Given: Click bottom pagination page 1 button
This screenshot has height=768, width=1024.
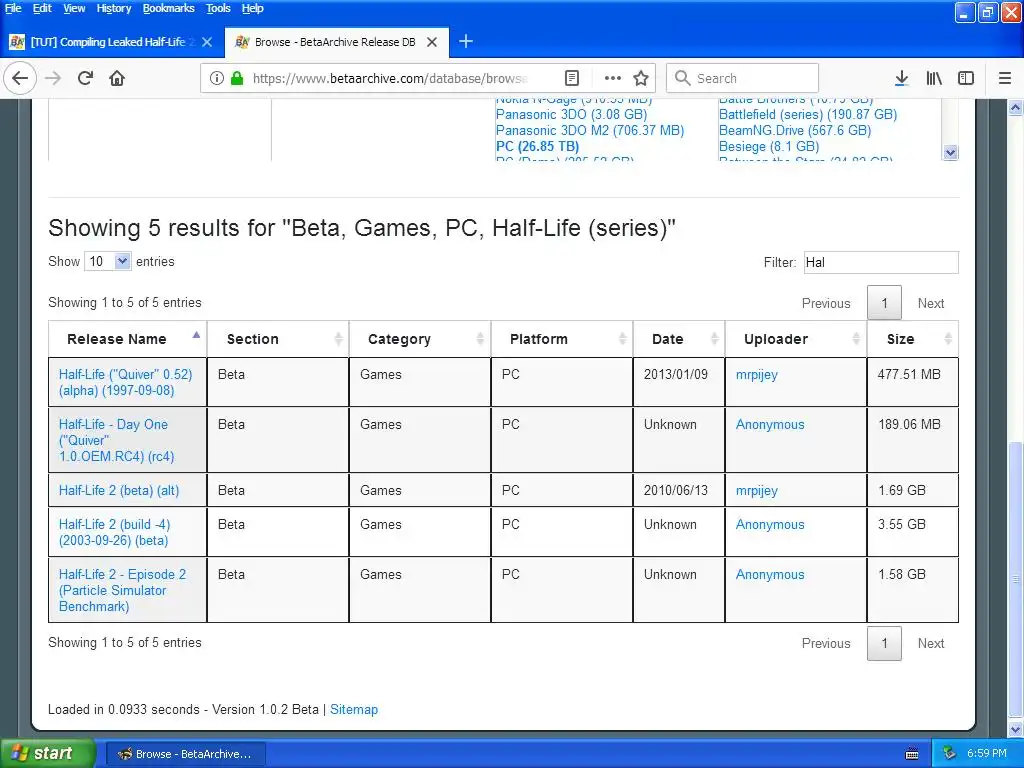Looking at the screenshot, I should coord(884,643).
